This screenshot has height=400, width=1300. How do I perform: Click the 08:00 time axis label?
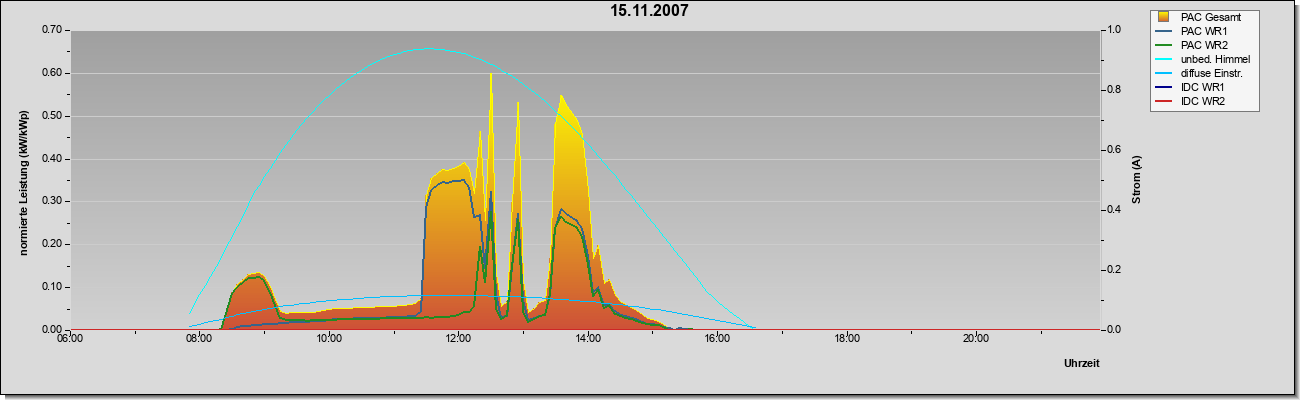199,338
